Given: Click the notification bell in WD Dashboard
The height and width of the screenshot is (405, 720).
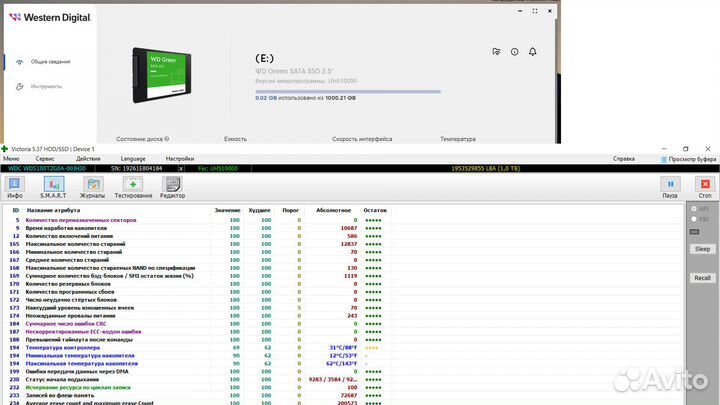Looking at the screenshot, I should (533, 51).
